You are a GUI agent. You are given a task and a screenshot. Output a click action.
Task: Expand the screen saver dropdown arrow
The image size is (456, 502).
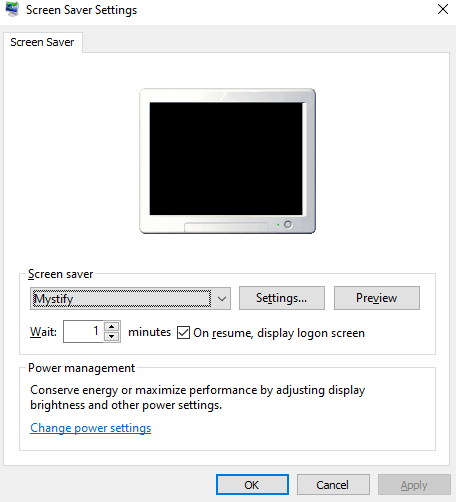tap(222, 298)
